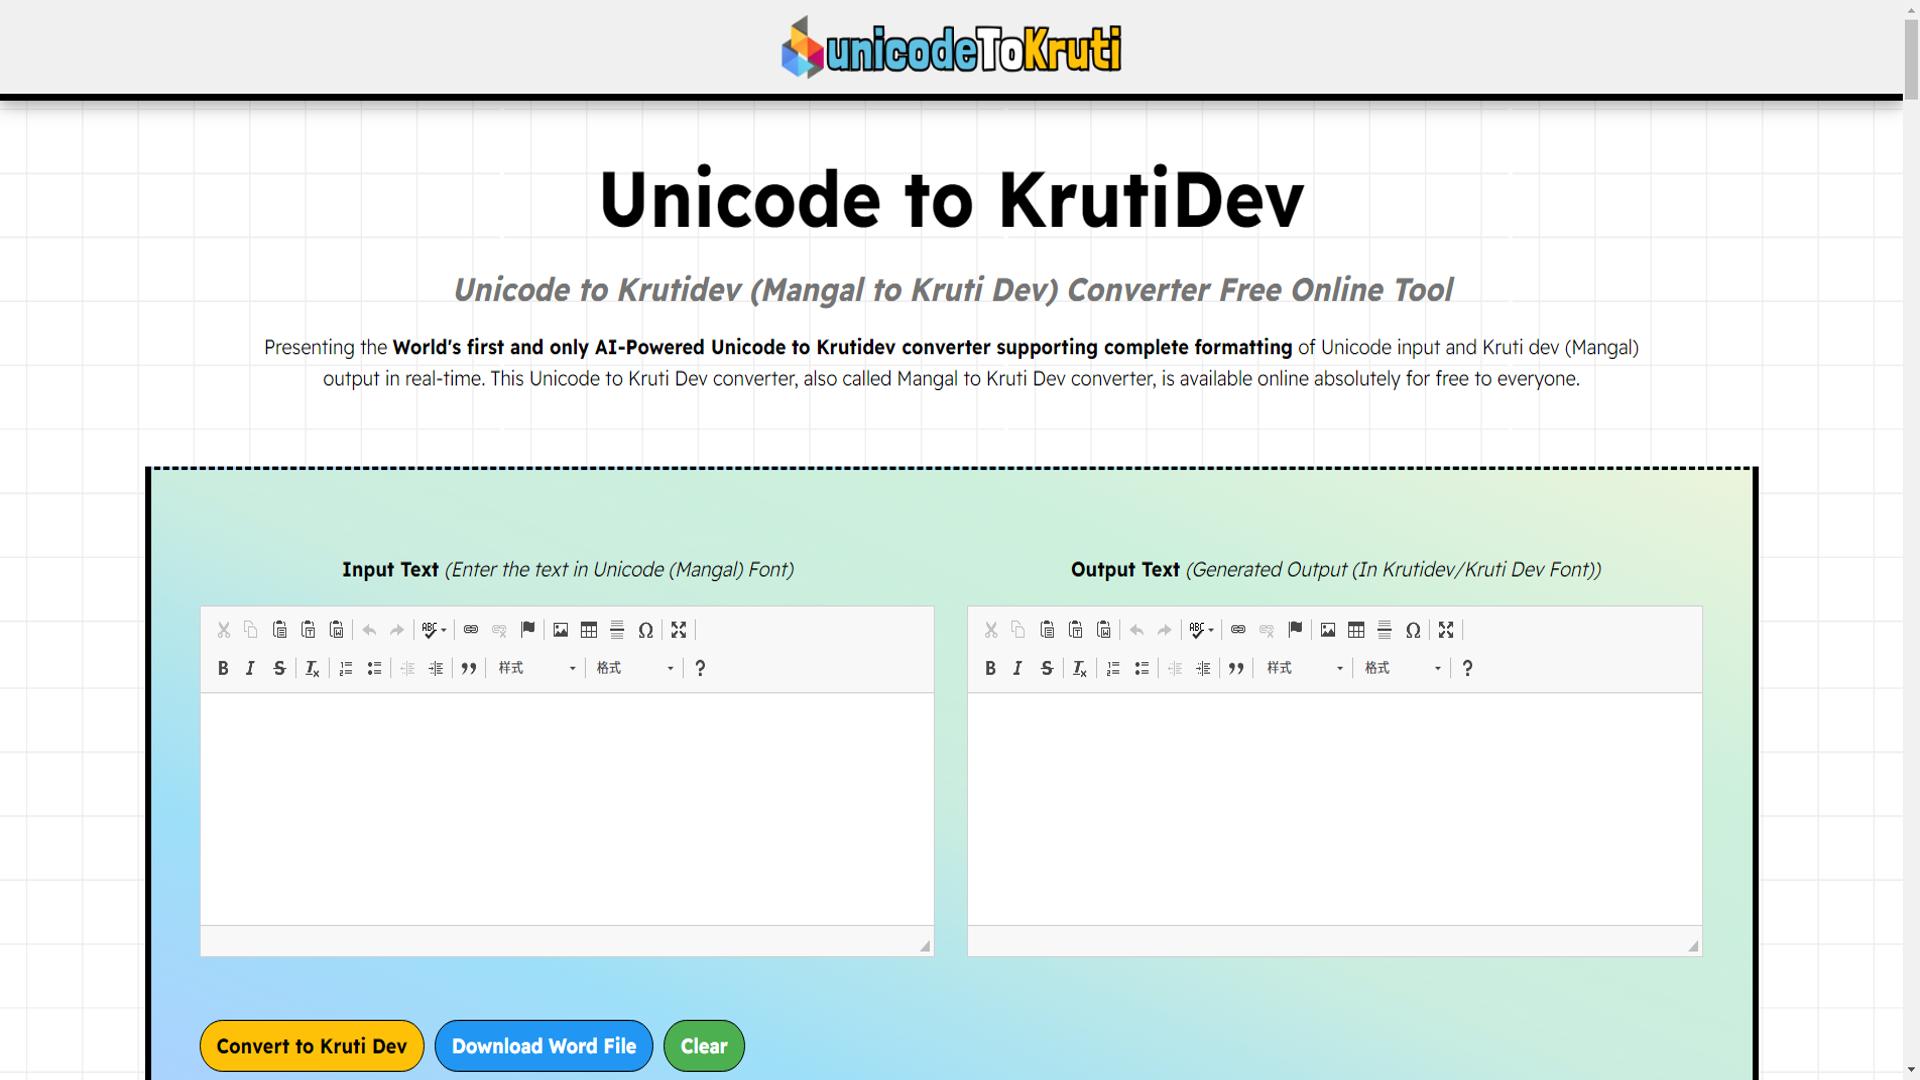Maximize the output editor

[1446, 630]
